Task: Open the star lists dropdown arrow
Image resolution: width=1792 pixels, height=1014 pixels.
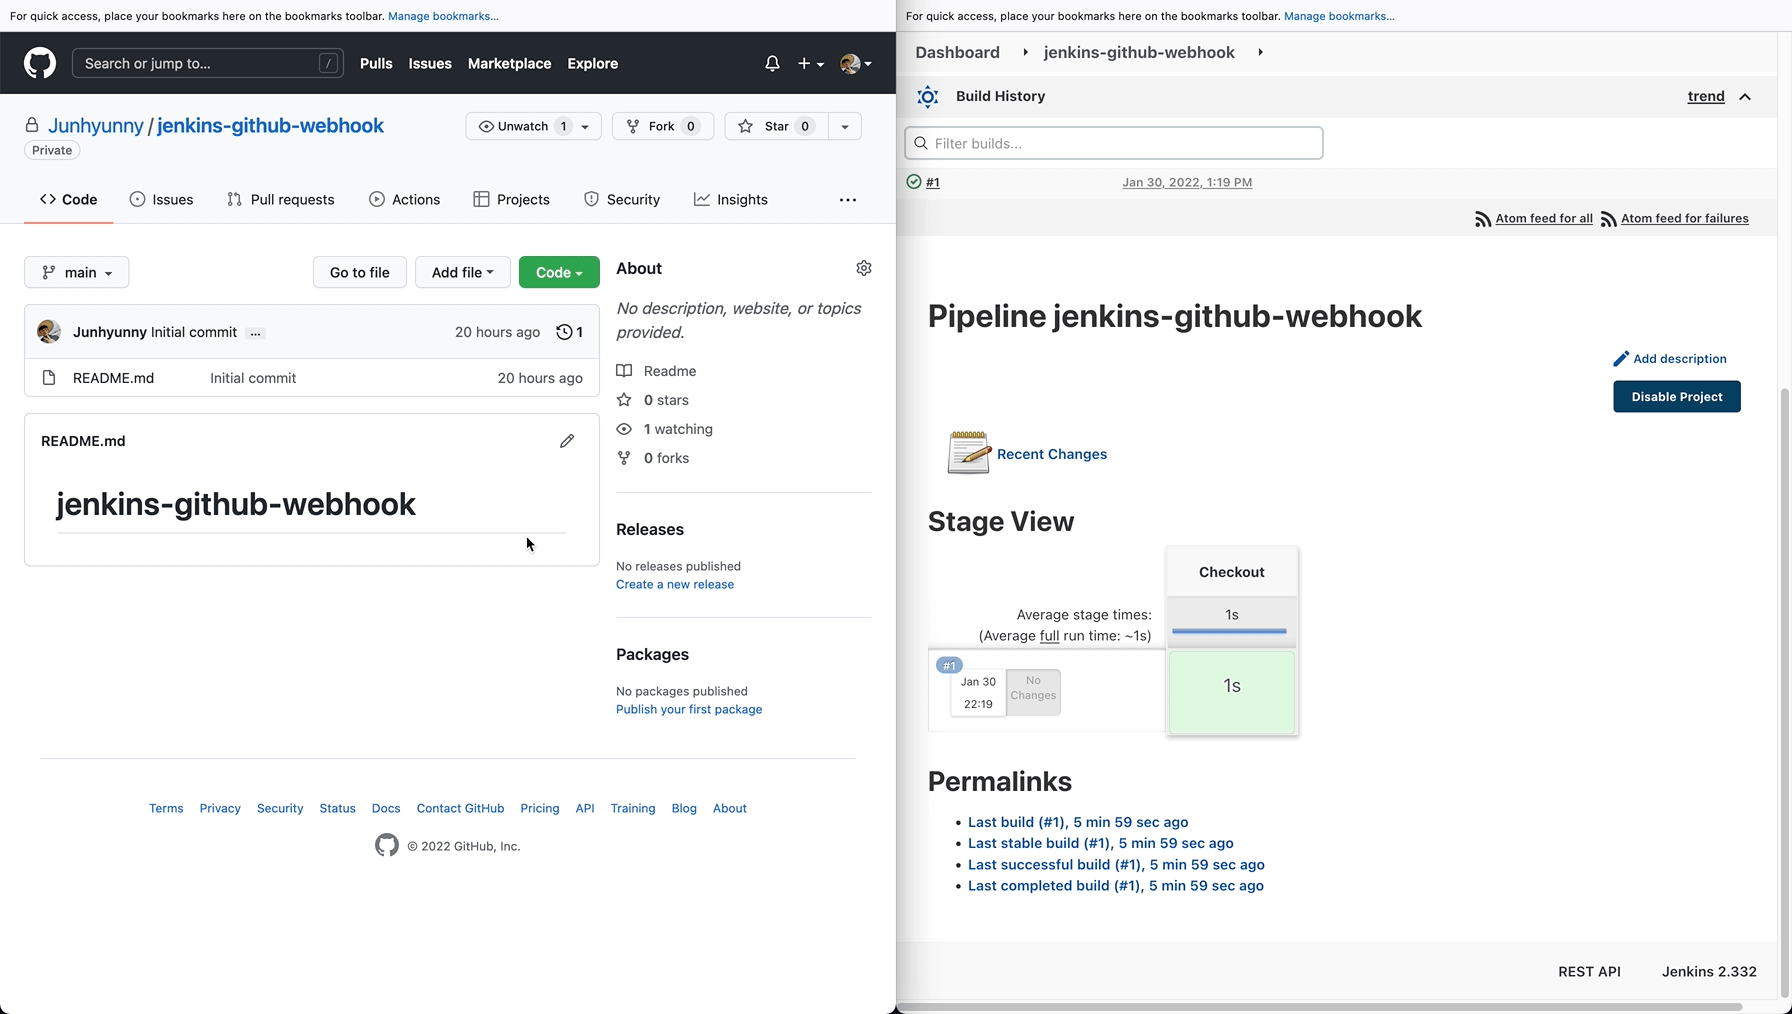Action: click(x=845, y=126)
